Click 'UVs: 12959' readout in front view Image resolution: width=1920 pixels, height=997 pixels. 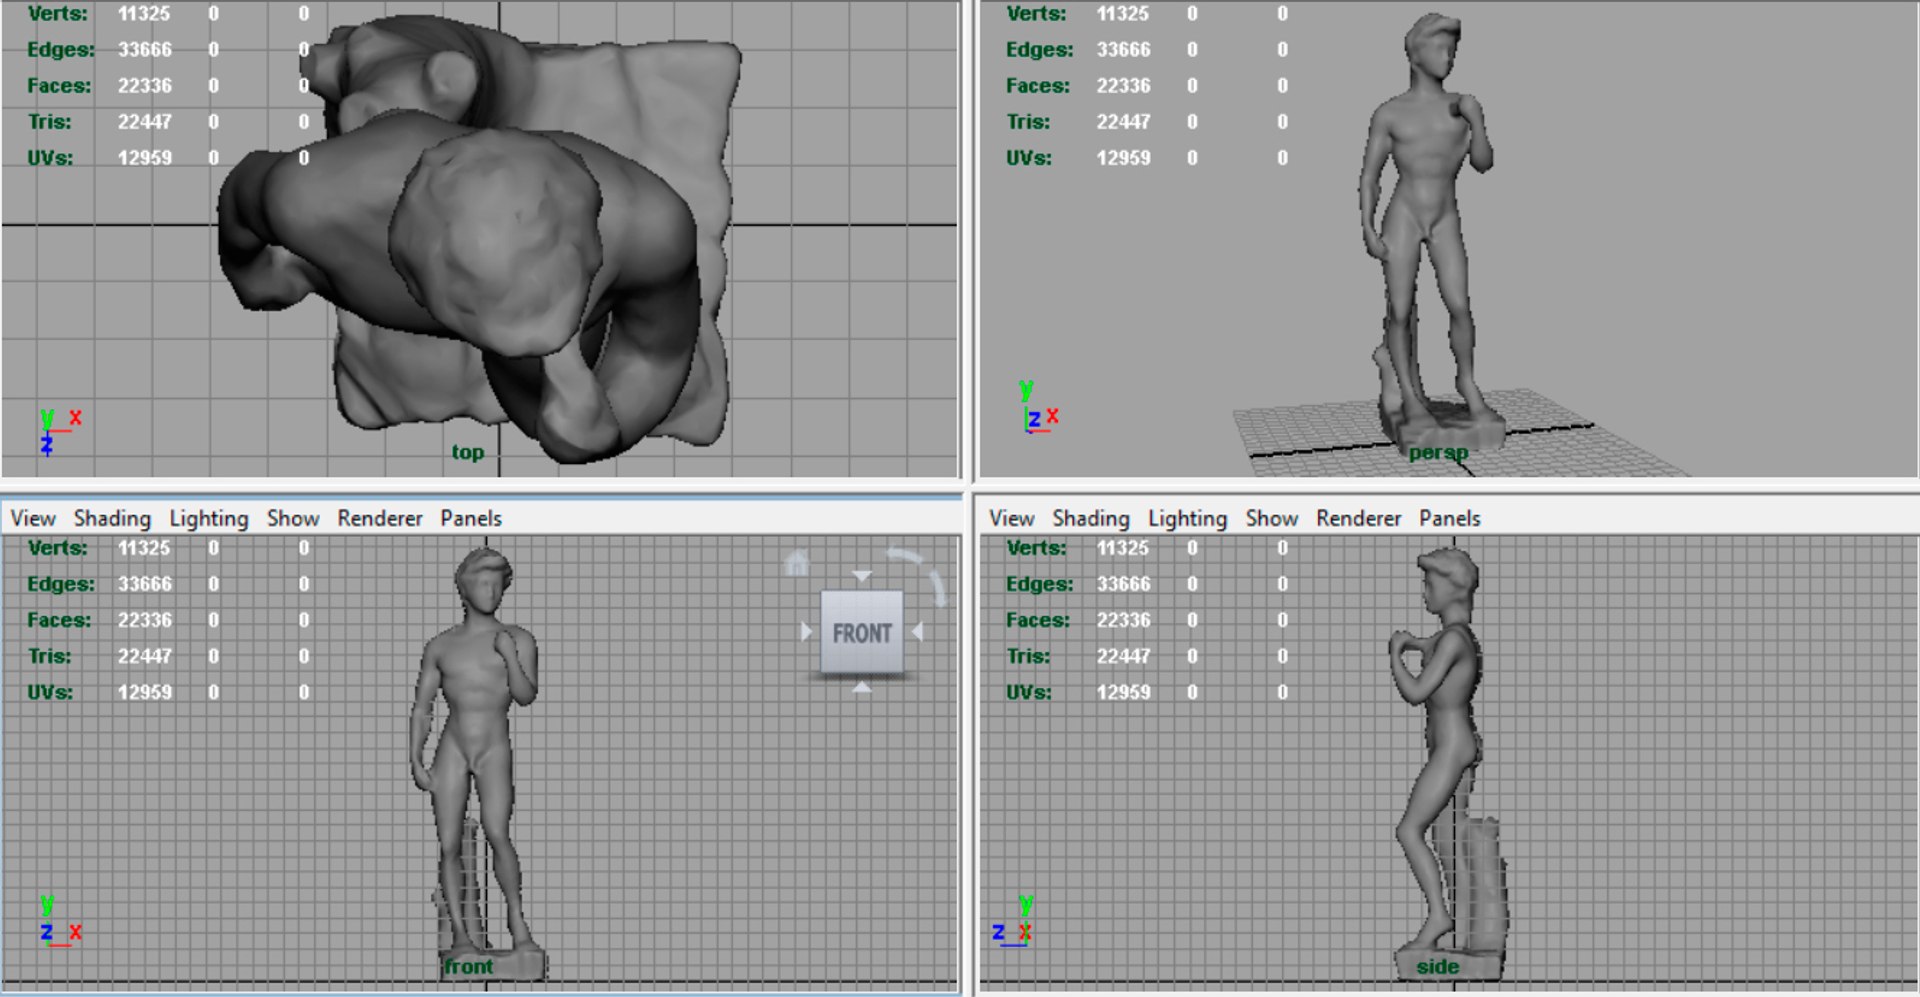(x=99, y=692)
